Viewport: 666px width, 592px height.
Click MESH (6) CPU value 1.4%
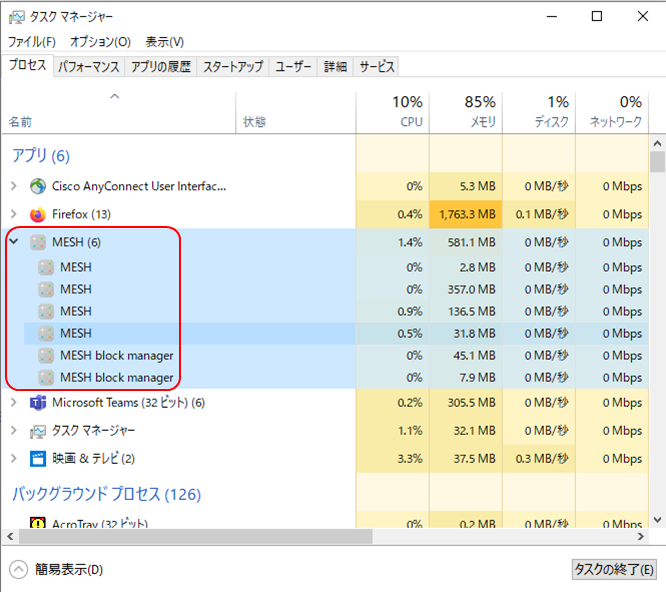click(410, 242)
